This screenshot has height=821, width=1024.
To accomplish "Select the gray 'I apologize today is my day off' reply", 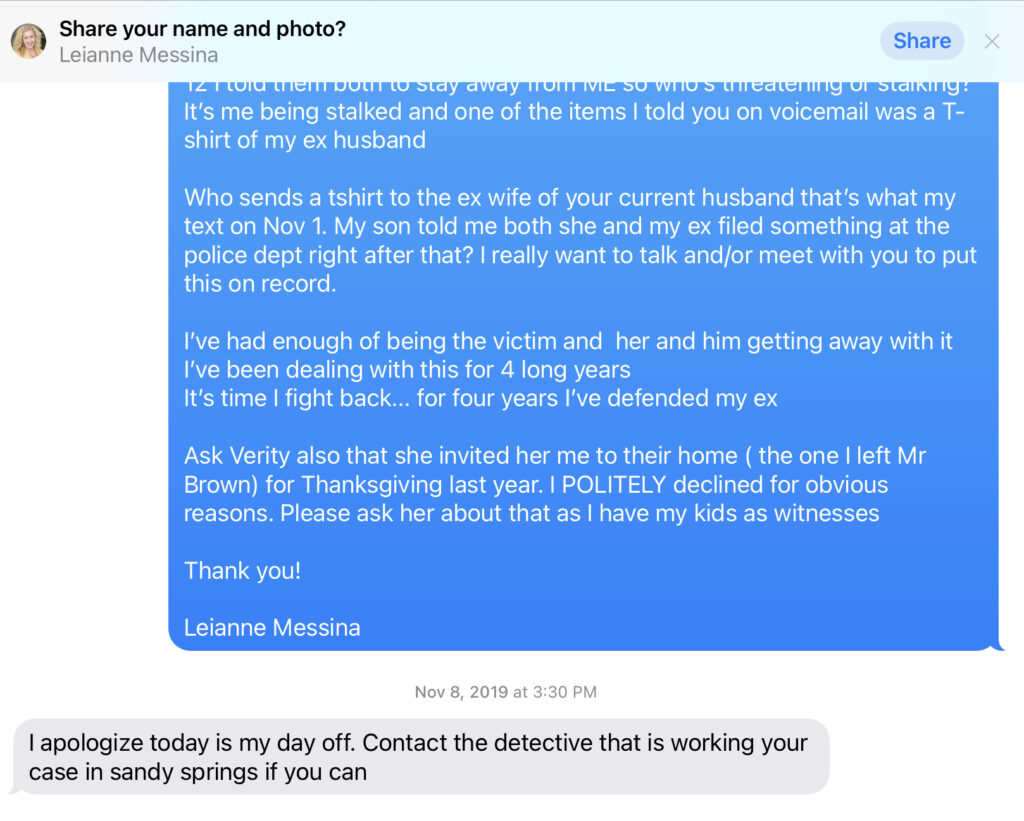I will coord(421,757).
